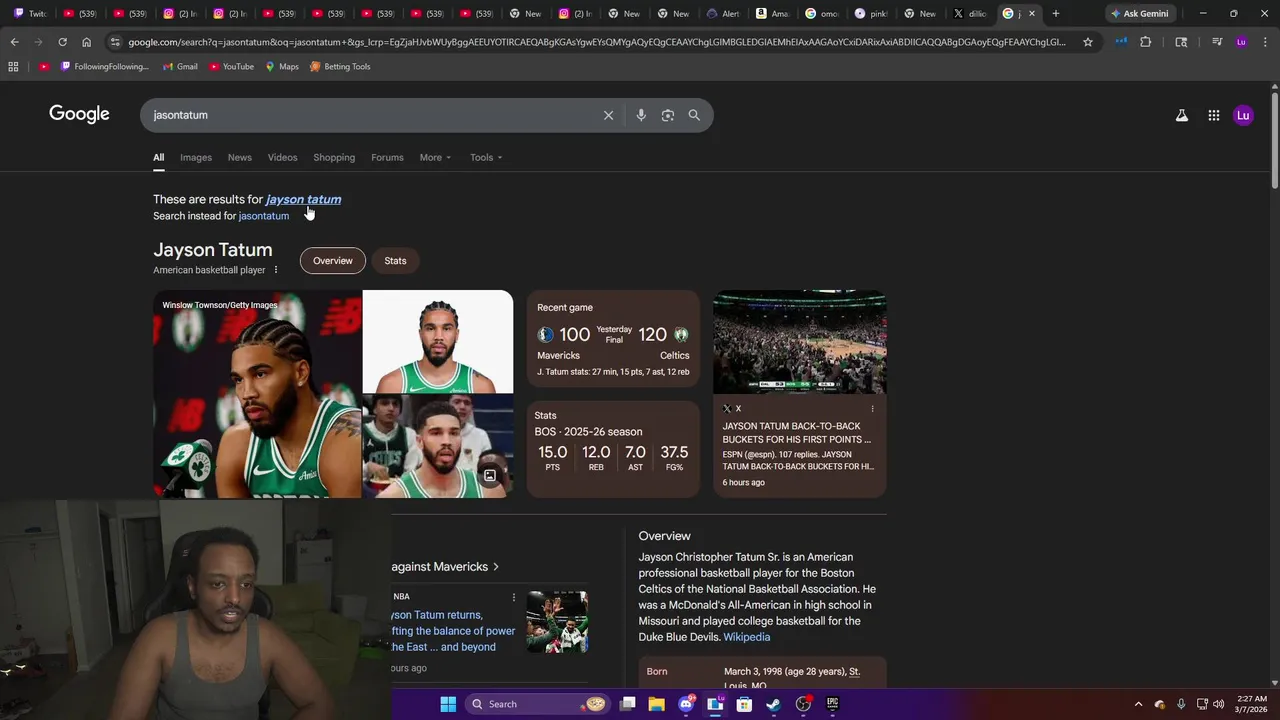Open the BOS 2025-26 season stats card
This screenshot has height=720, width=1280.
pyautogui.click(x=613, y=449)
